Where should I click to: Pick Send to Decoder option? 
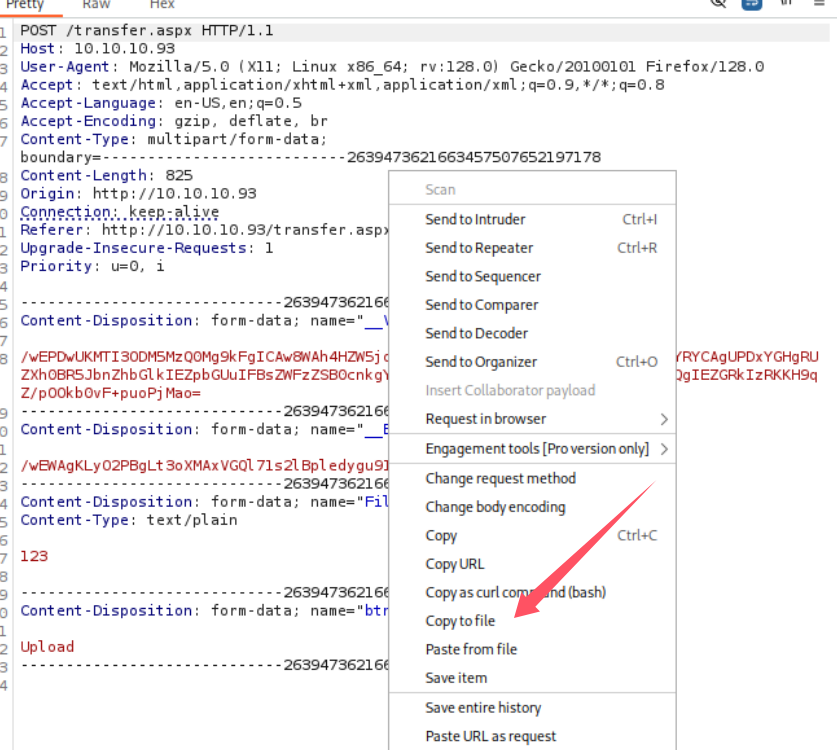(x=477, y=333)
